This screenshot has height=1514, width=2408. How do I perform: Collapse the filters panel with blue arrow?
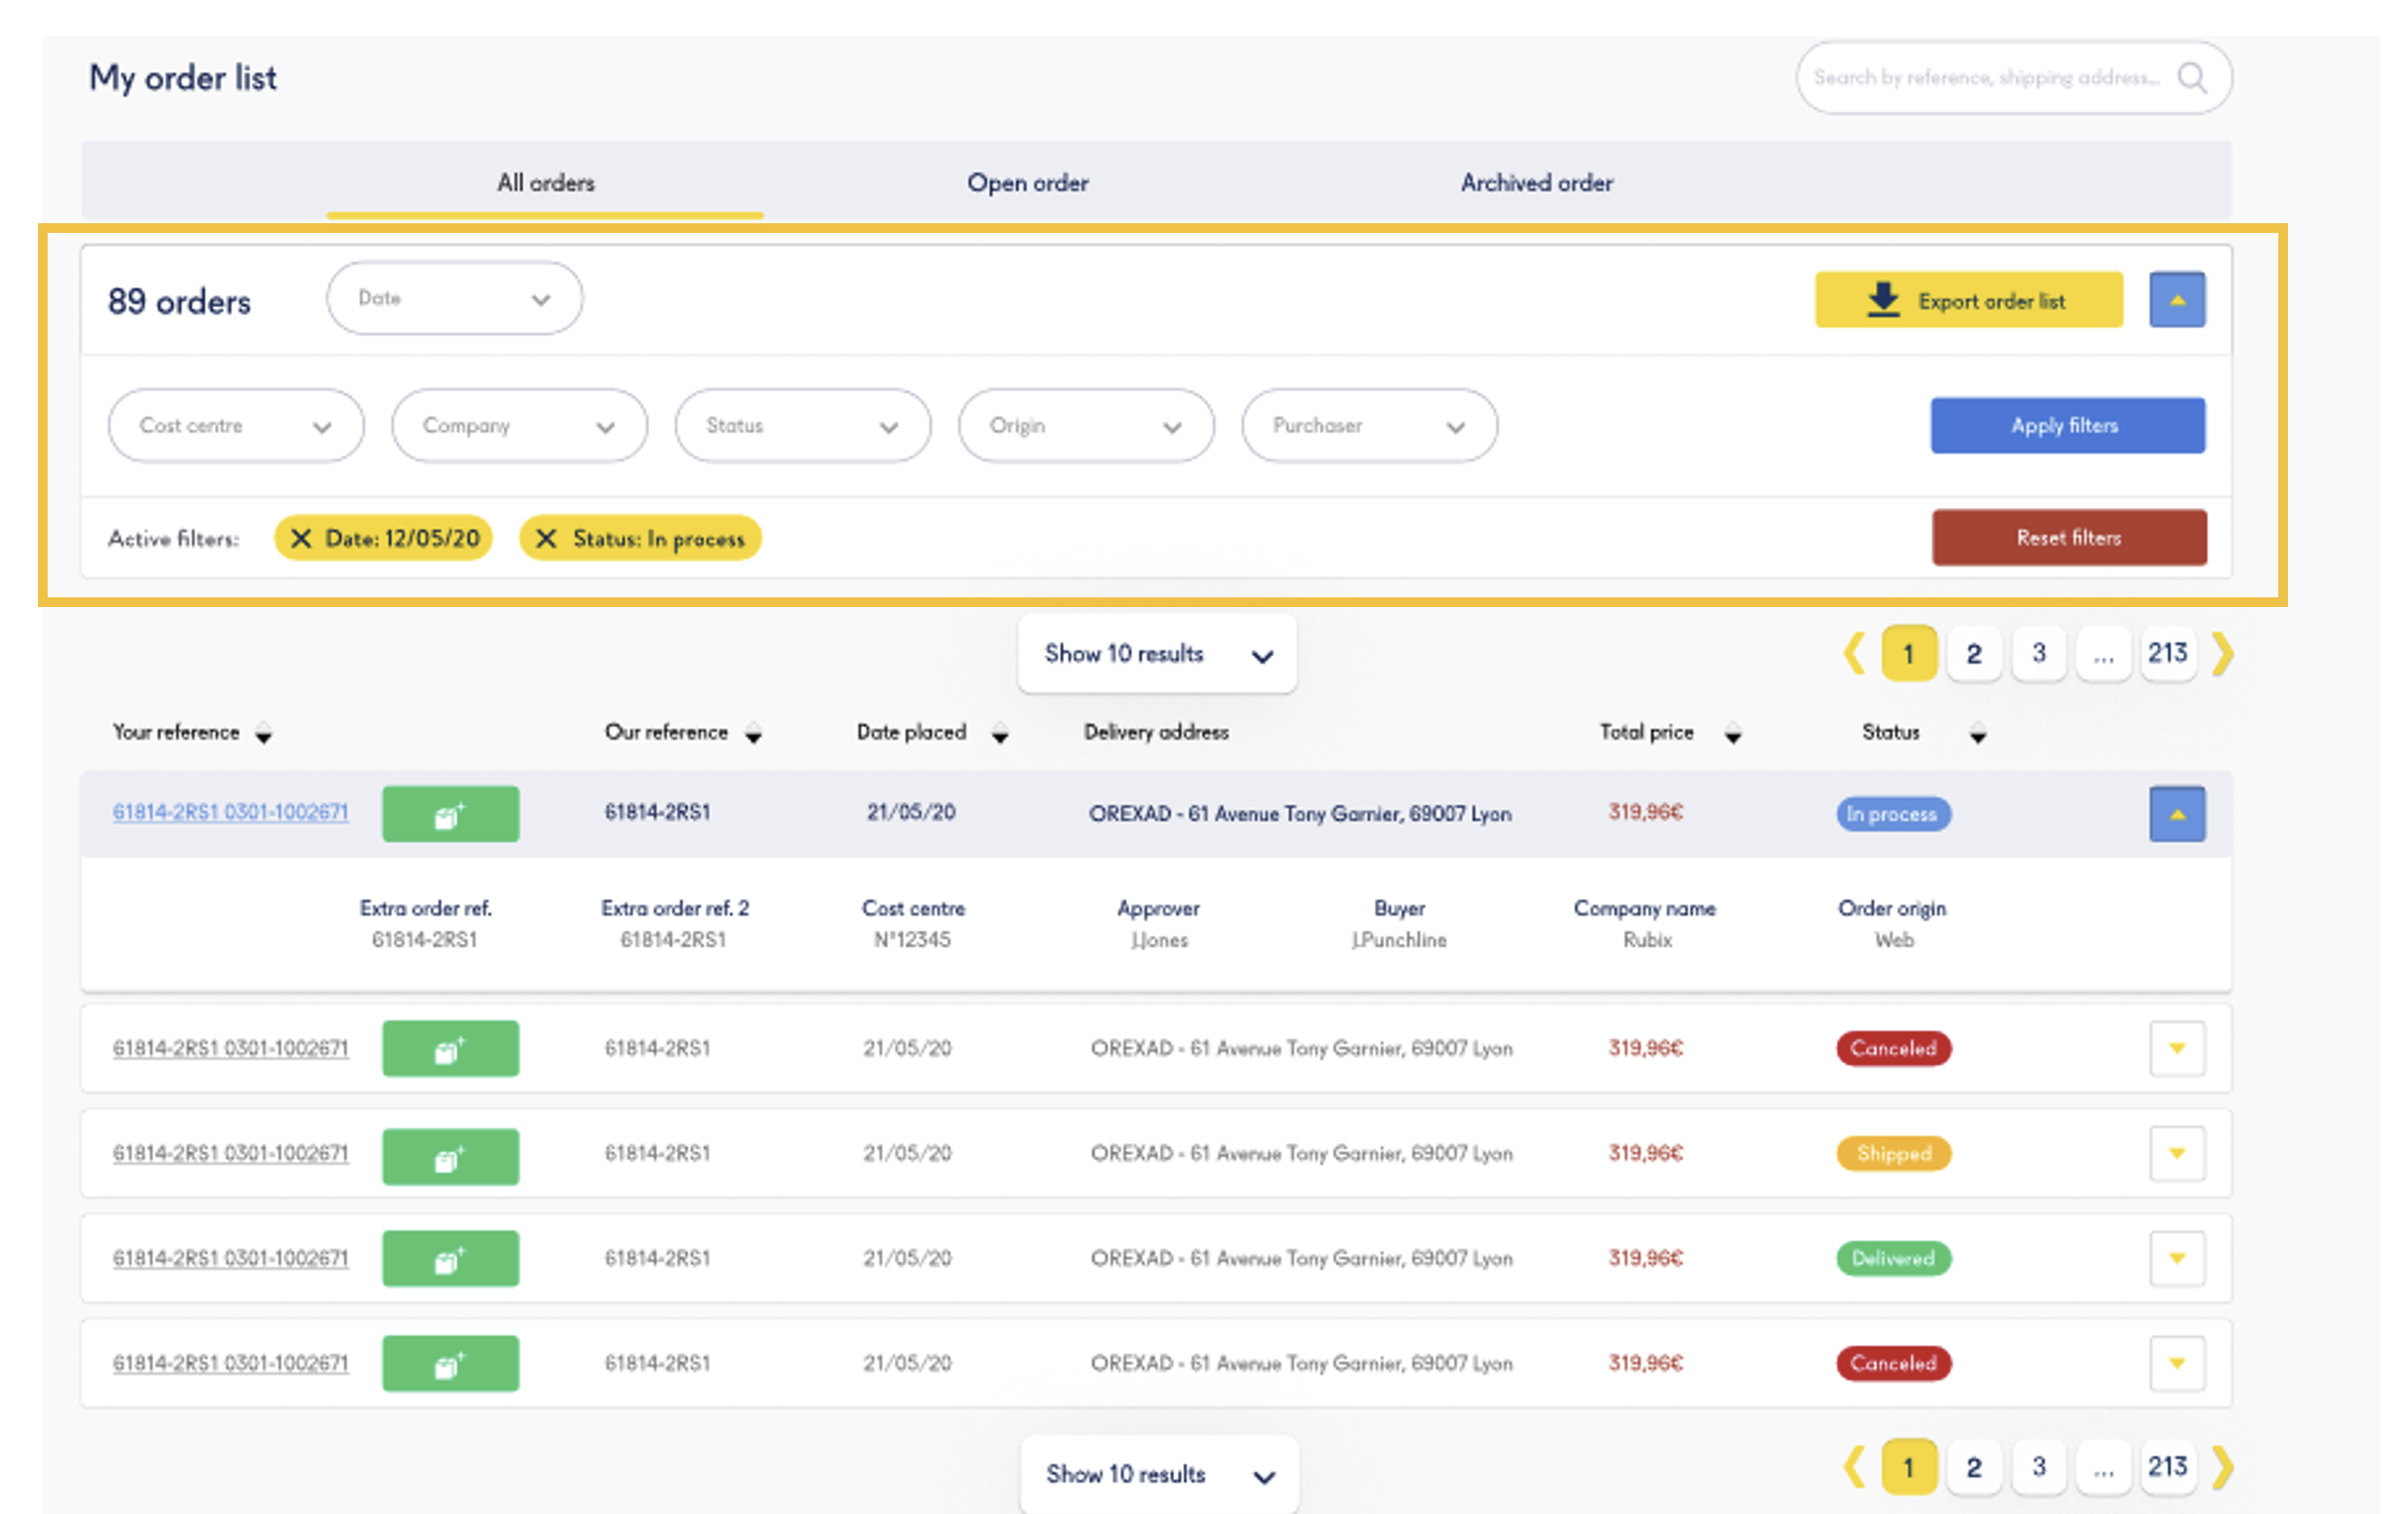pyautogui.click(x=2177, y=300)
